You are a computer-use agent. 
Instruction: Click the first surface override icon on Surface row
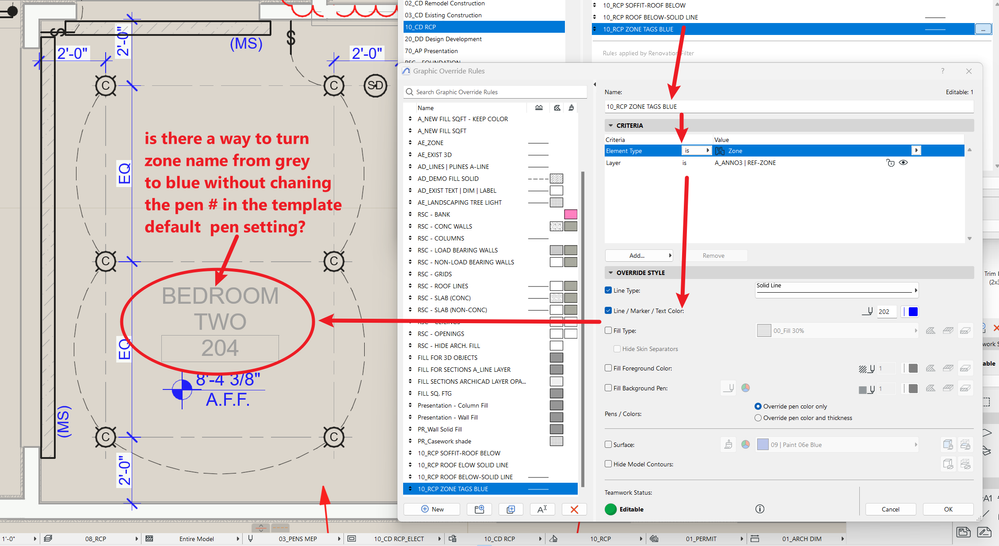pos(948,445)
